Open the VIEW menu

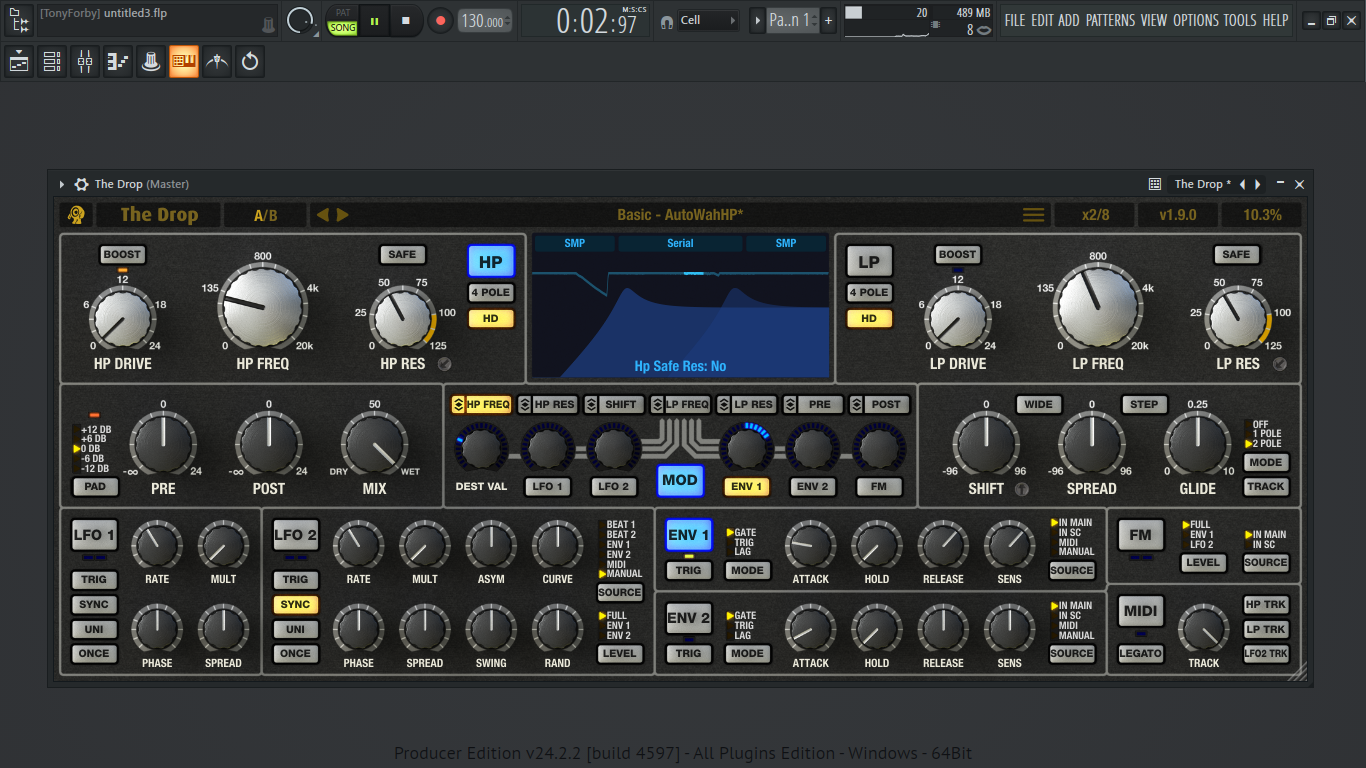coord(1154,20)
